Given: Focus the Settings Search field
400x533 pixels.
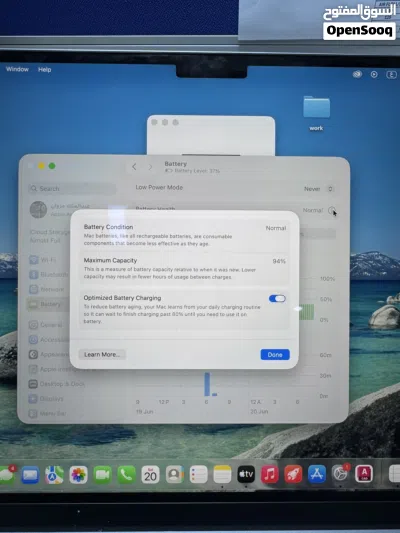Looking at the screenshot, I should 72,189.
